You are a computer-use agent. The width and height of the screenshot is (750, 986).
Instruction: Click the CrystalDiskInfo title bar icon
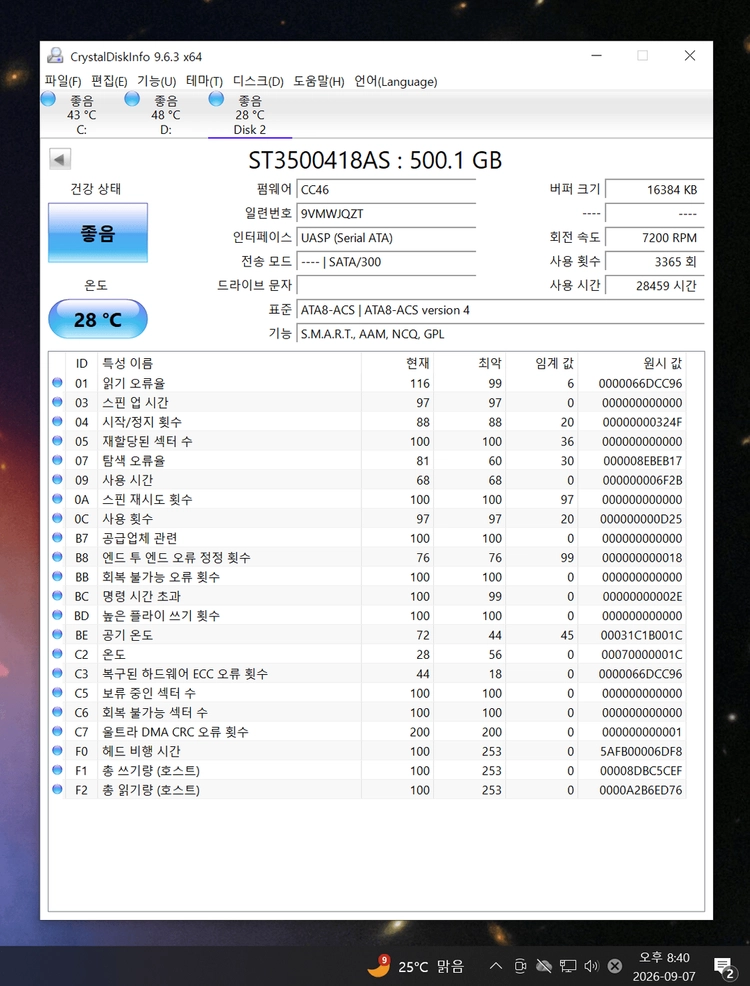point(55,56)
